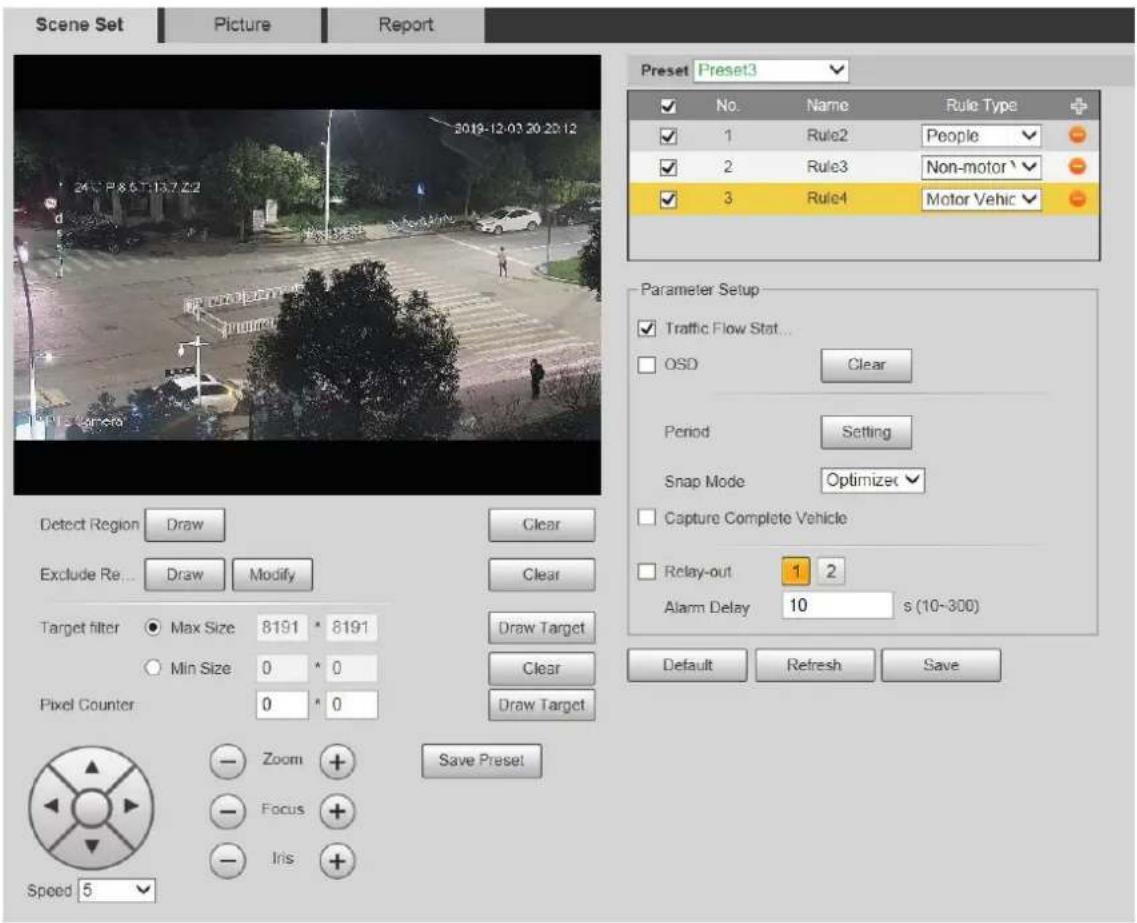
Task: Delete Rule3 using its orange minus icon
Action: pyautogui.click(x=1078, y=167)
